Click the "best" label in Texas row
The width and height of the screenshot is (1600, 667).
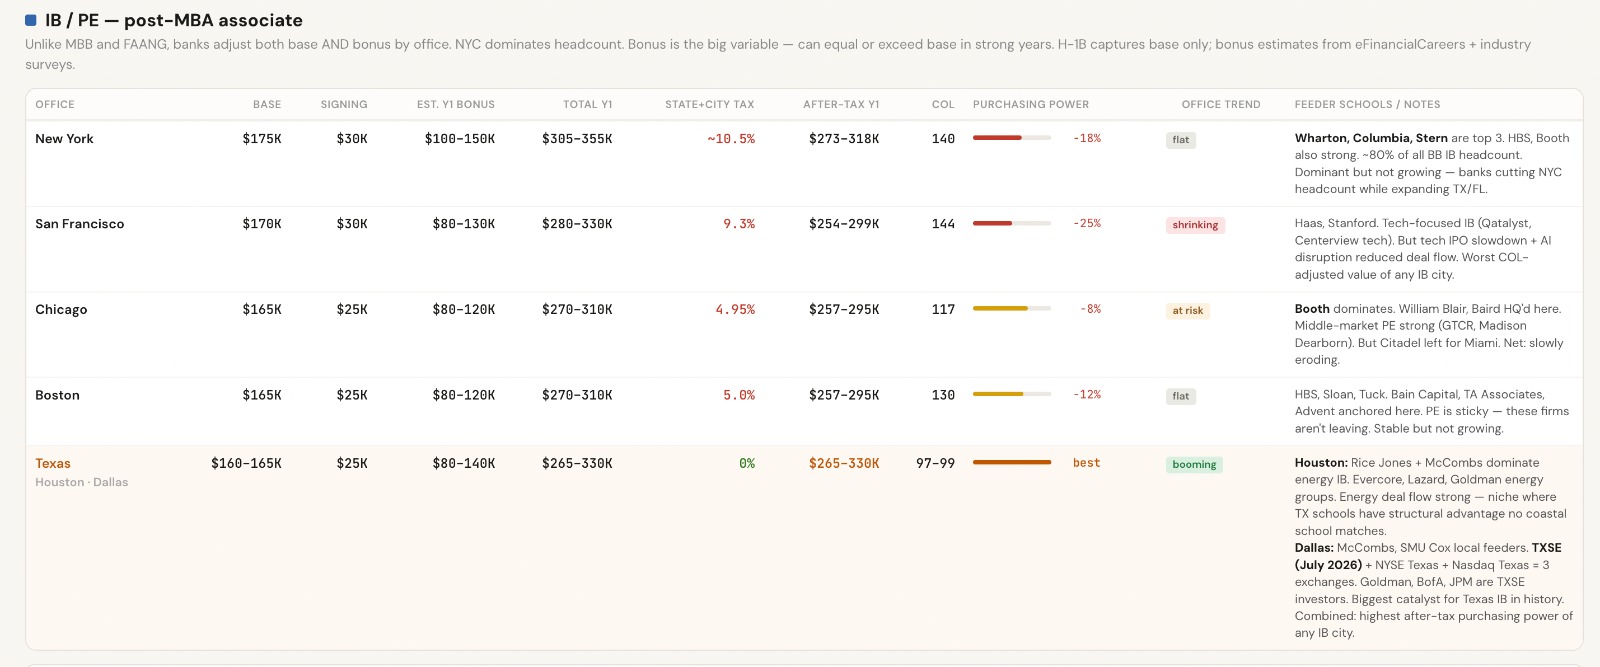(1086, 463)
